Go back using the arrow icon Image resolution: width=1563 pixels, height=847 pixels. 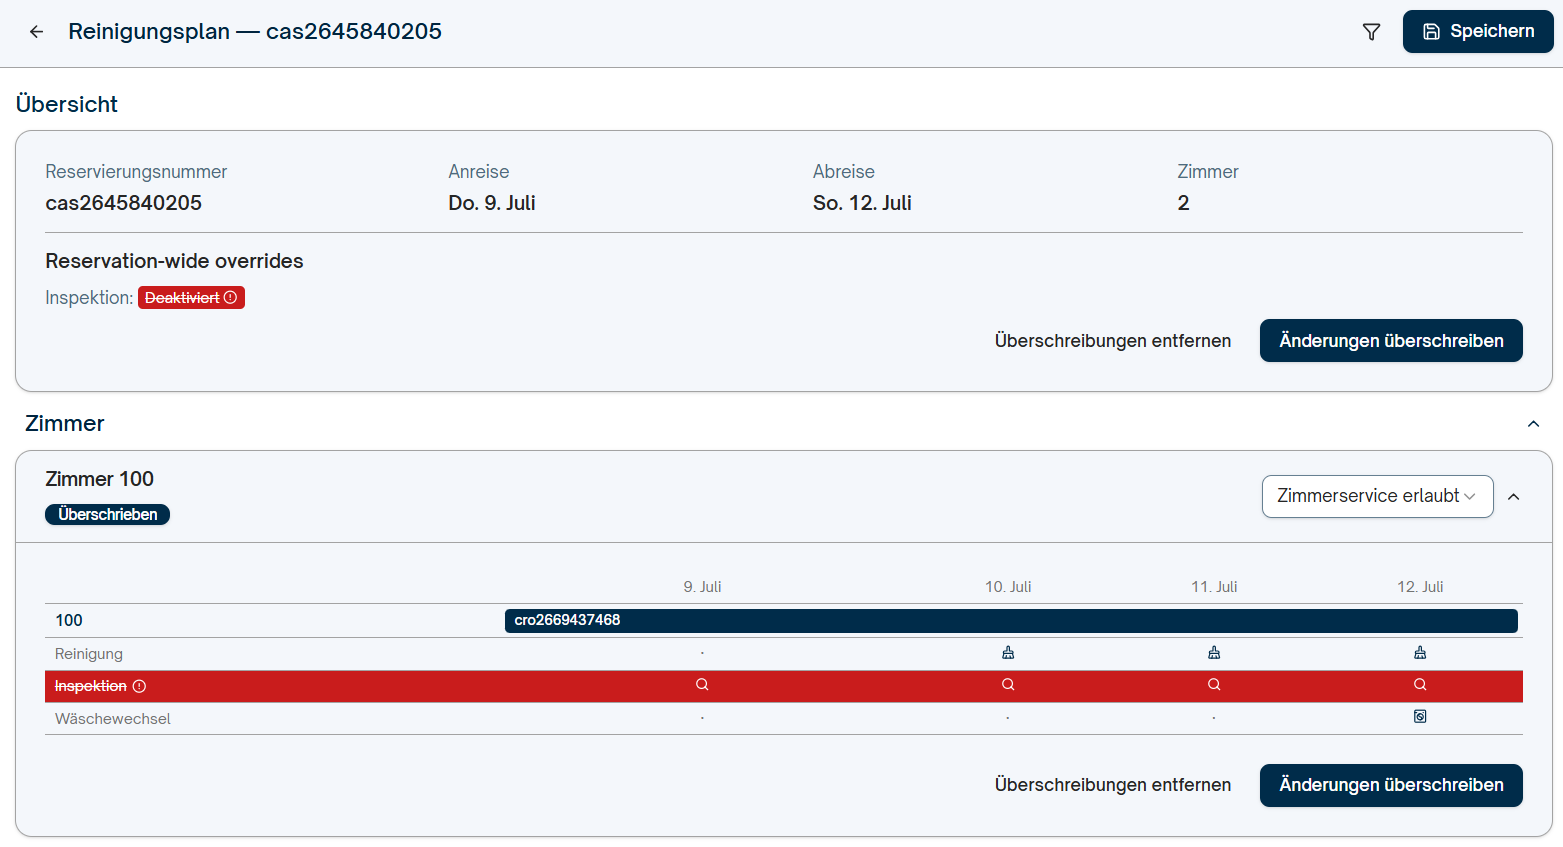37,32
